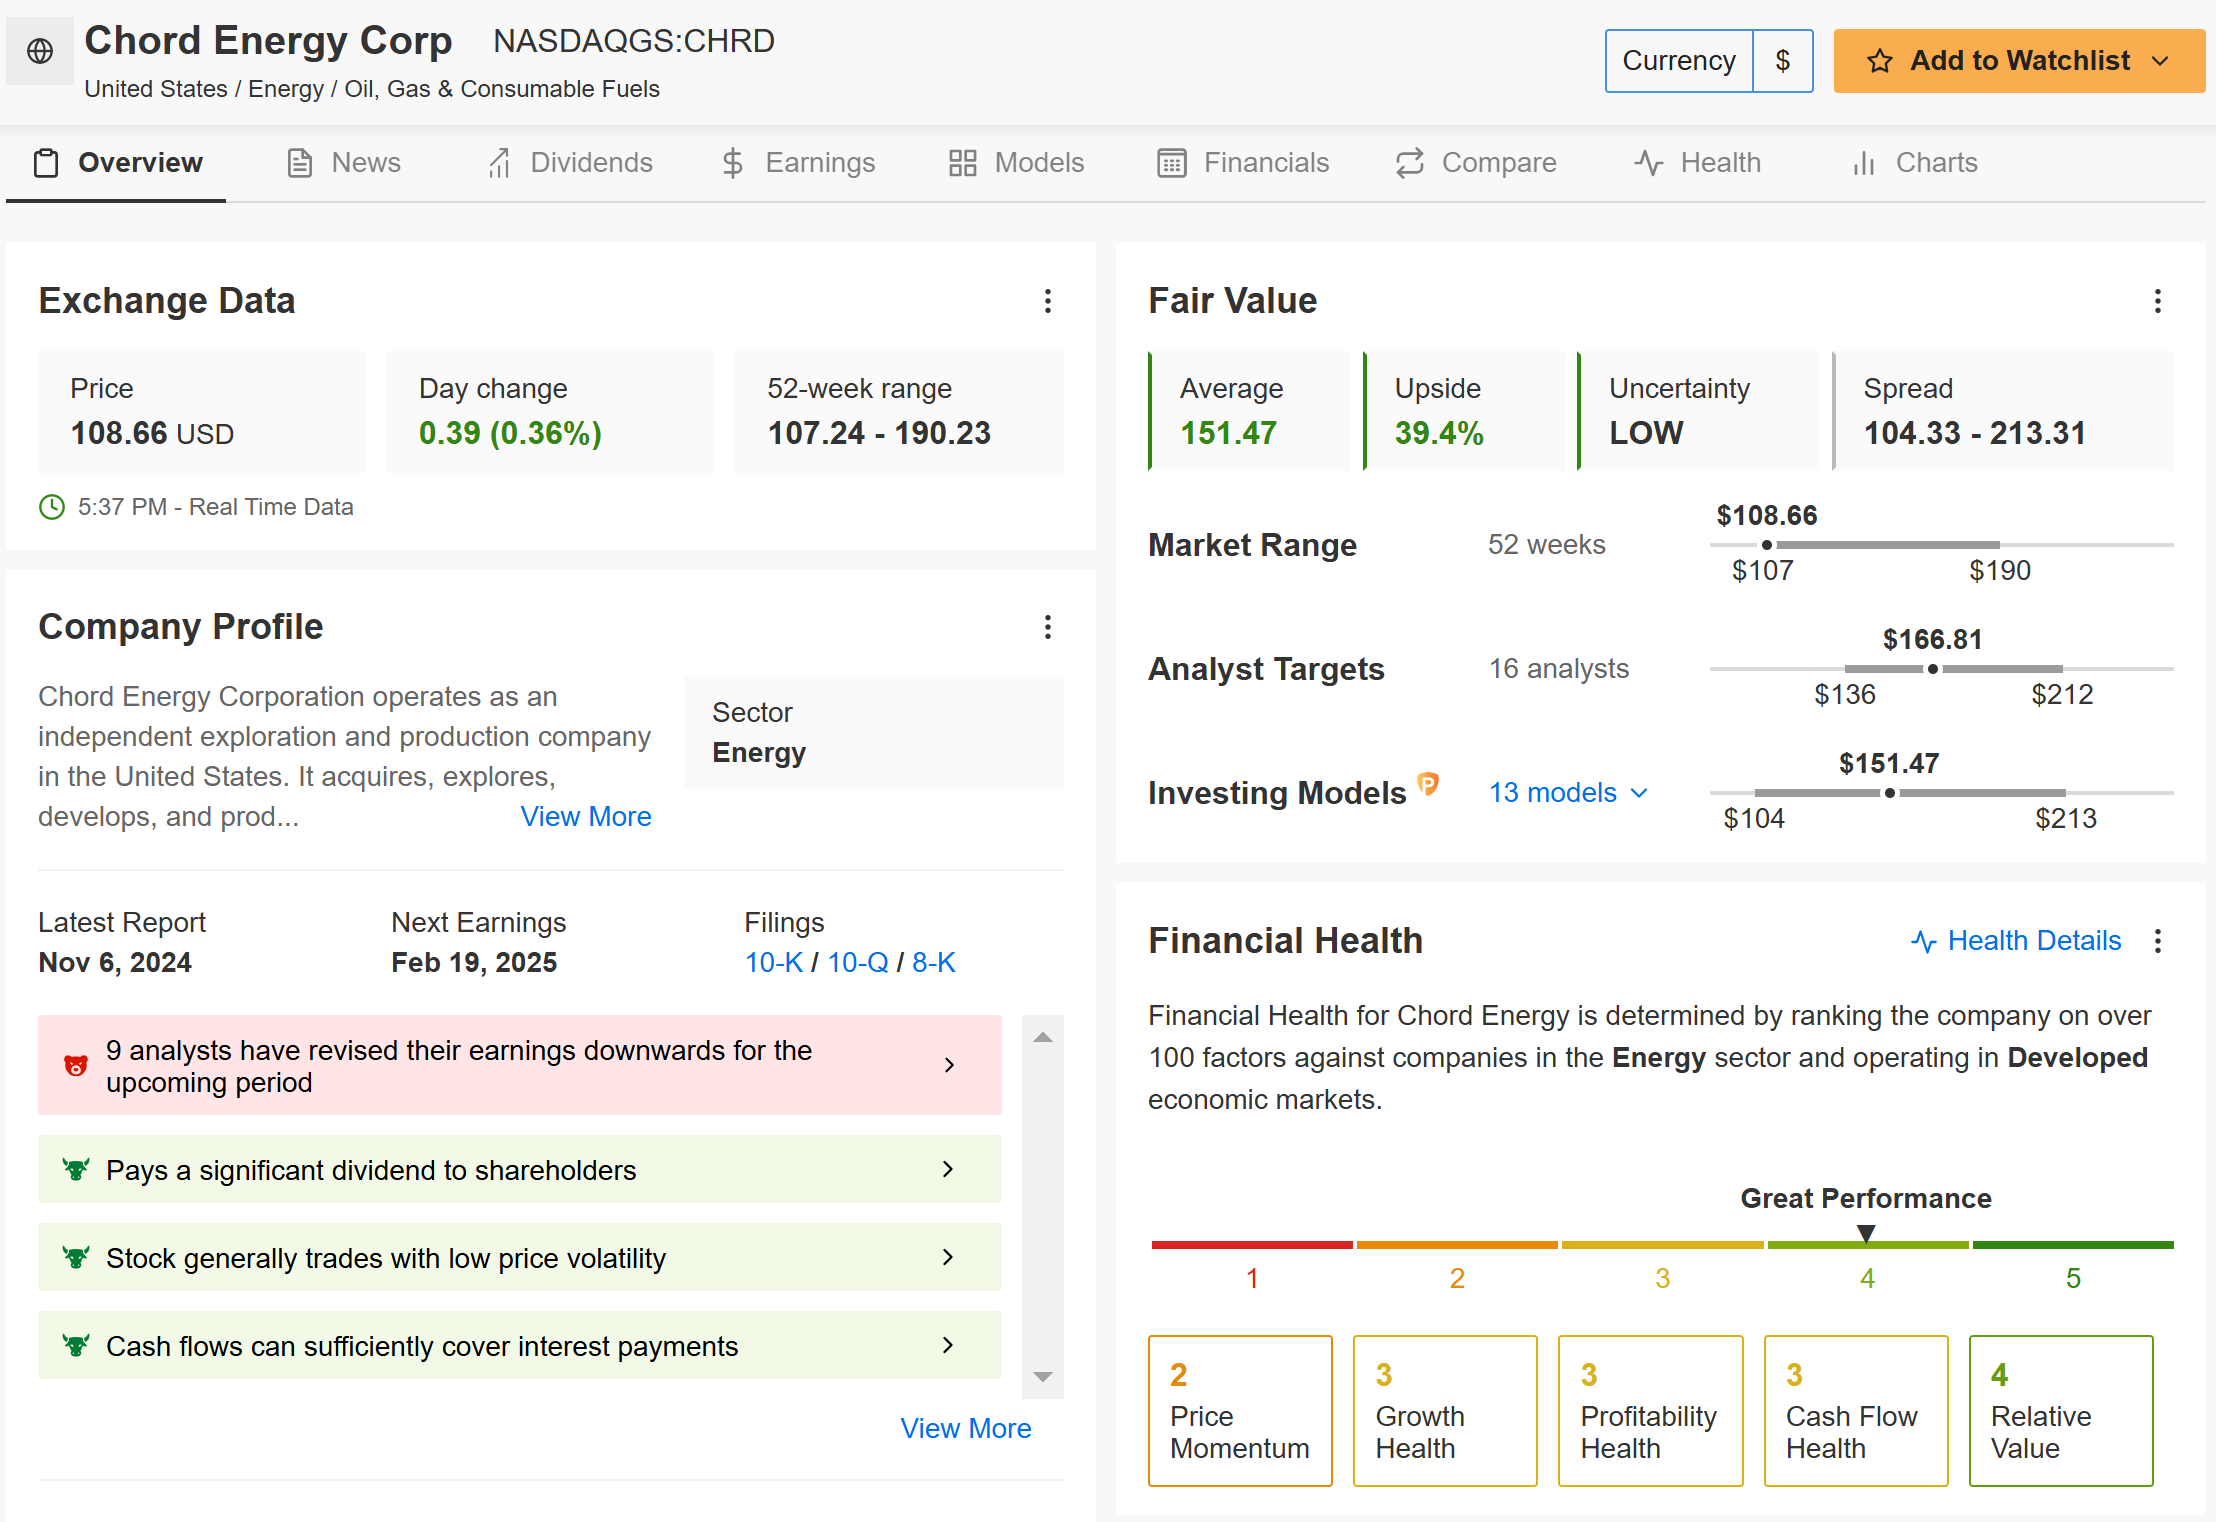Image resolution: width=2216 pixels, height=1522 pixels.
Task: Click the Charts bar icon
Action: 1864,163
